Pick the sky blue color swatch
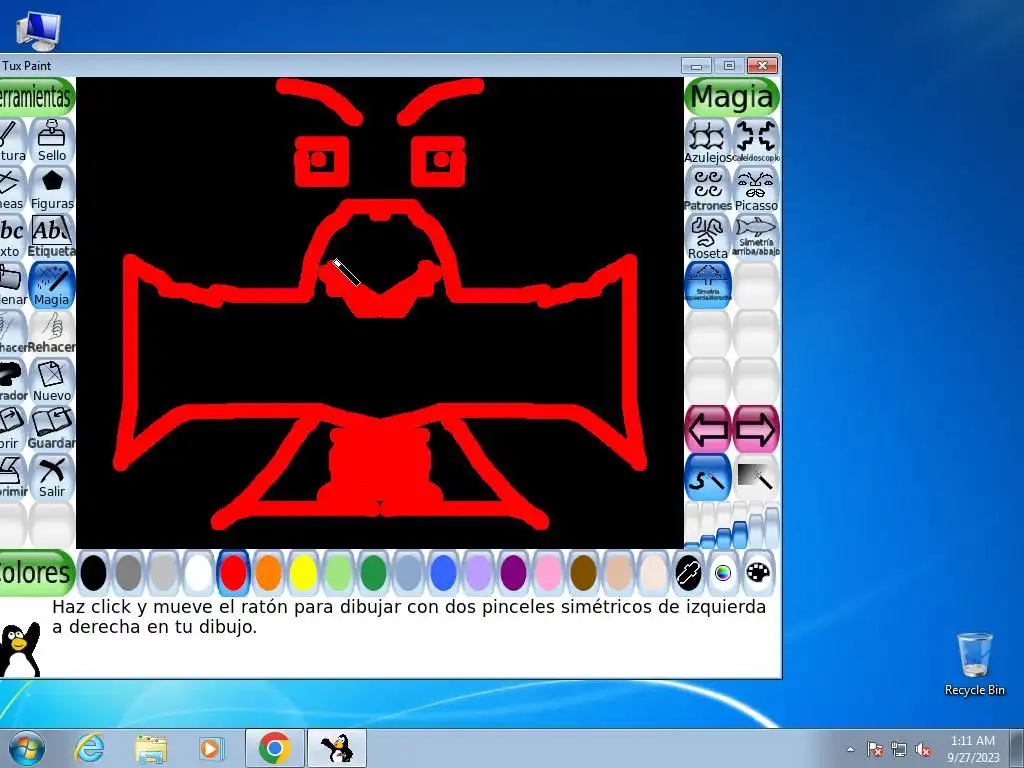1024x768 pixels. pyautogui.click(x=408, y=573)
